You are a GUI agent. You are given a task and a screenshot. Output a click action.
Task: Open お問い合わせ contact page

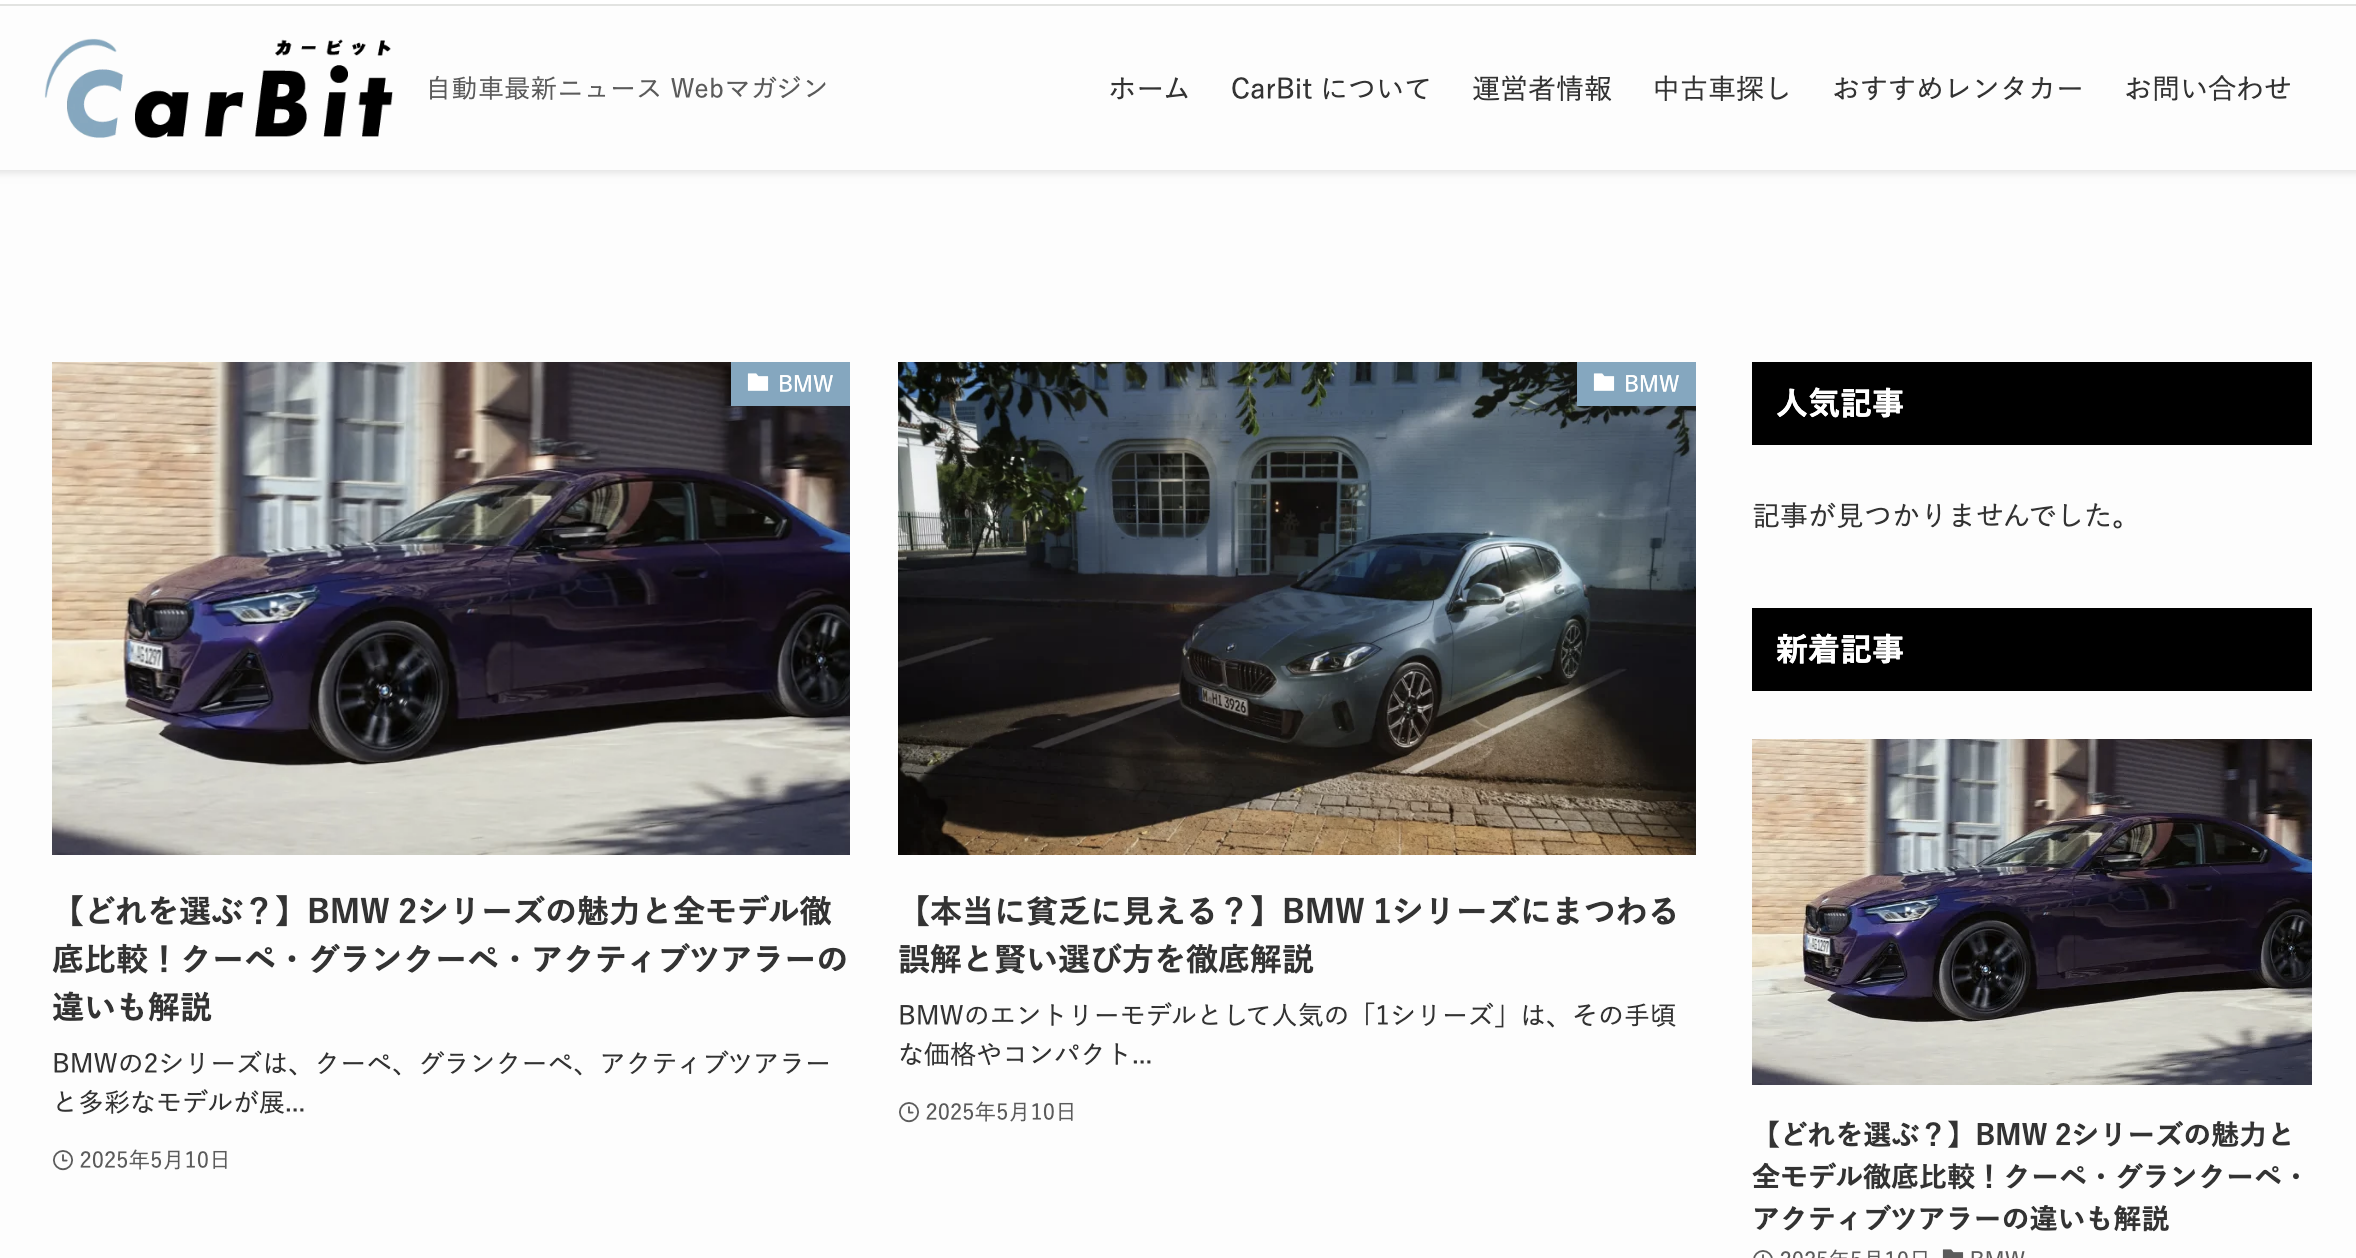tap(2208, 89)
